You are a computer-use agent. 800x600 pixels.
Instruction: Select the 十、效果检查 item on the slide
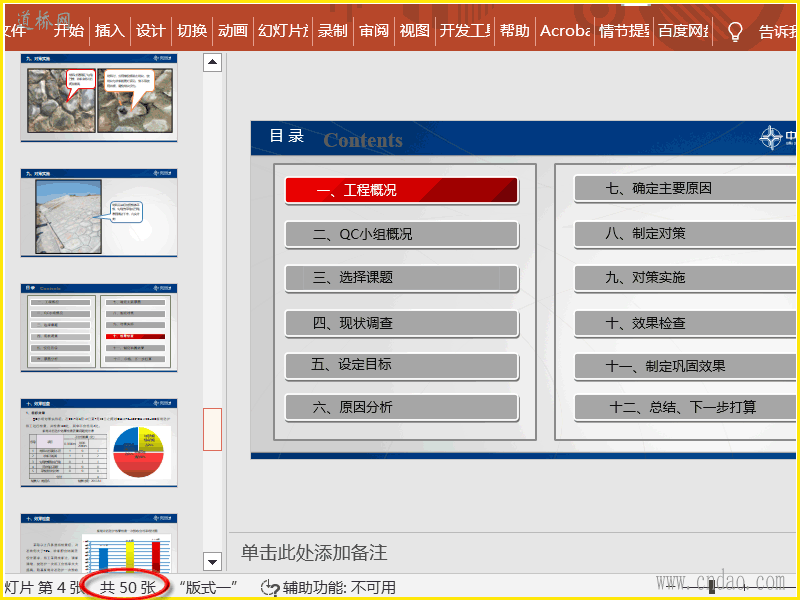[685, 323]
